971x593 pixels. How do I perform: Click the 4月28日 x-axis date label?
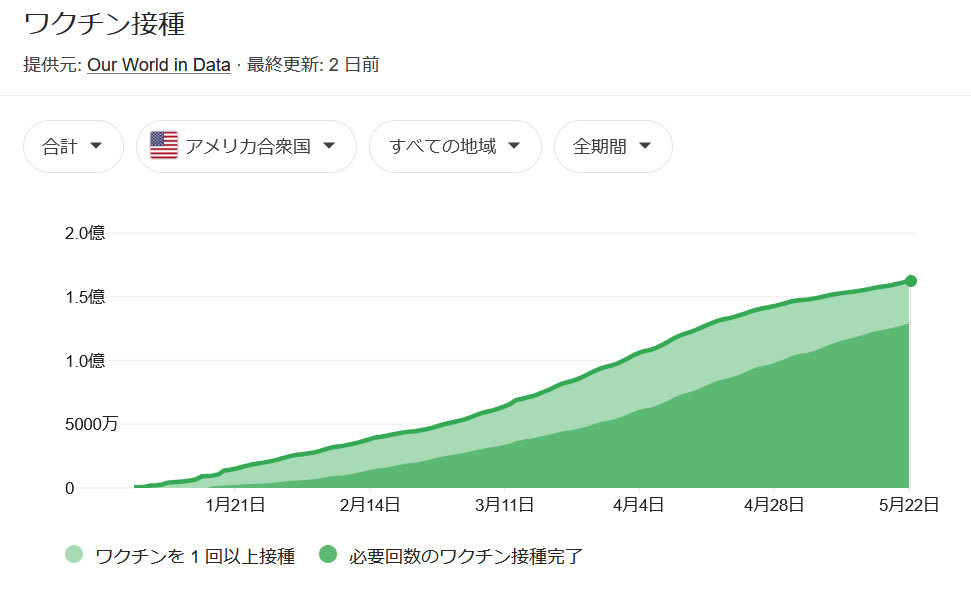coord(774,504)
